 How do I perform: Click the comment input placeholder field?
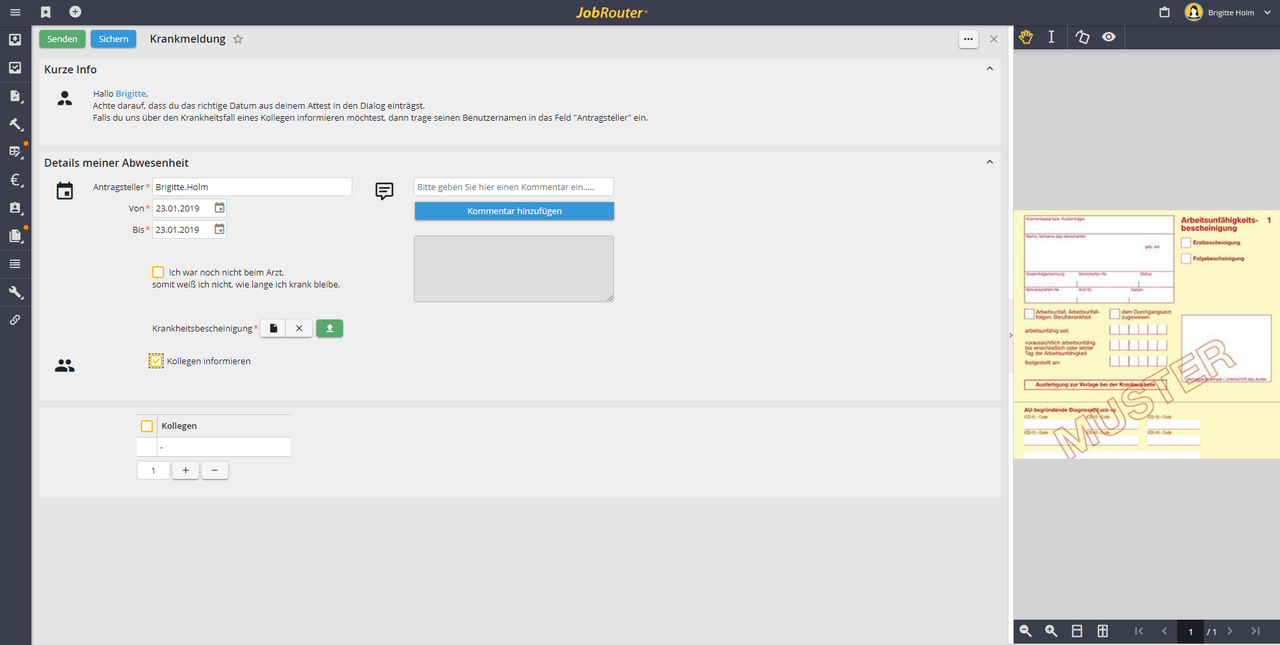point(514,187)
